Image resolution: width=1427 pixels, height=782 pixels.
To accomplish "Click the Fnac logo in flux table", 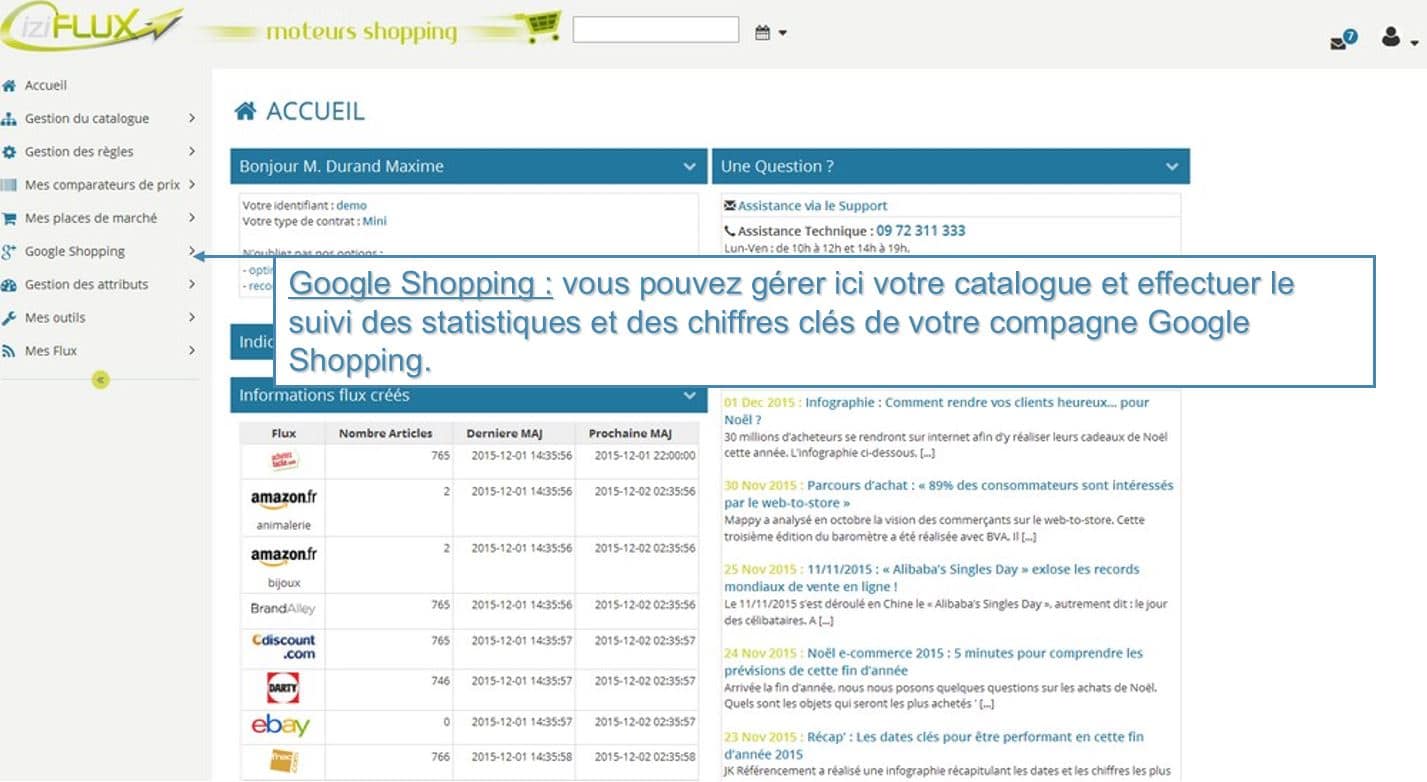I will (283, 761).
